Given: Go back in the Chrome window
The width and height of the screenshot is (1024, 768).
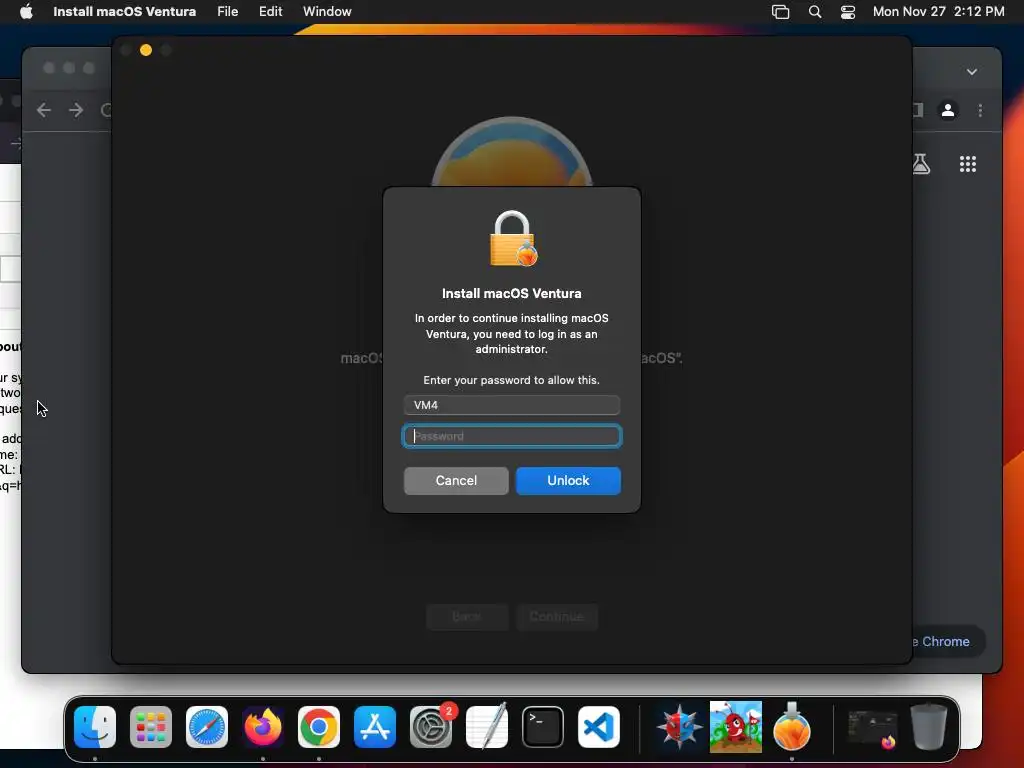Looking at the screenshot, I should click(x=44, y=110).
